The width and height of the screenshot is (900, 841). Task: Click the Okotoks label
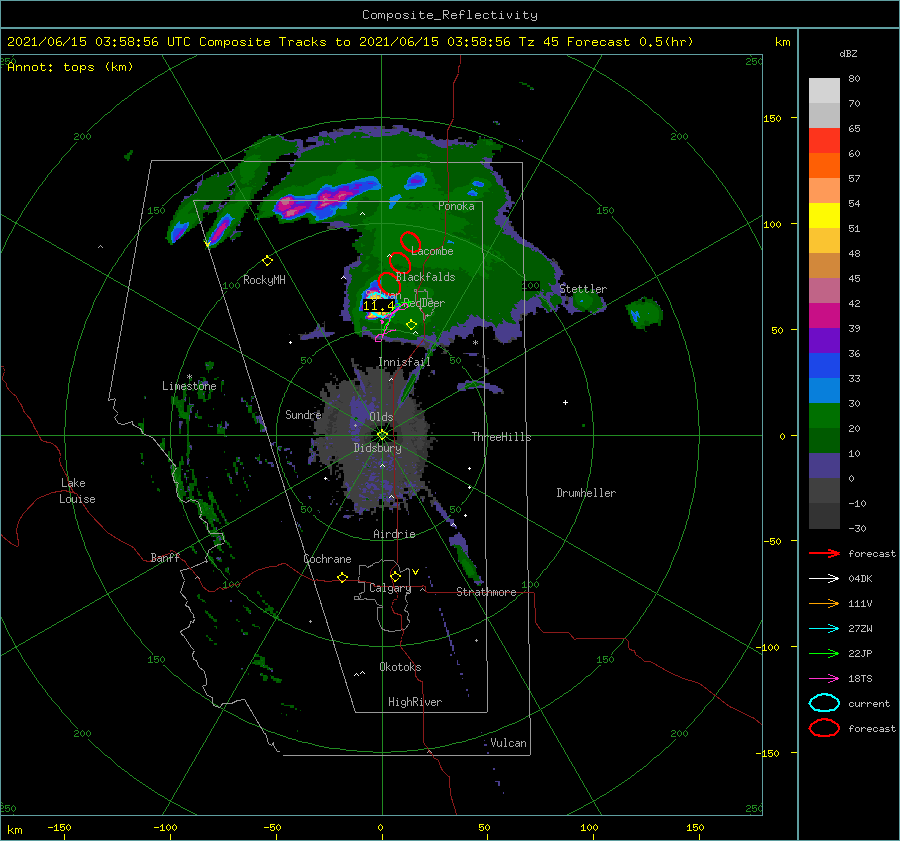coord(400,667)
